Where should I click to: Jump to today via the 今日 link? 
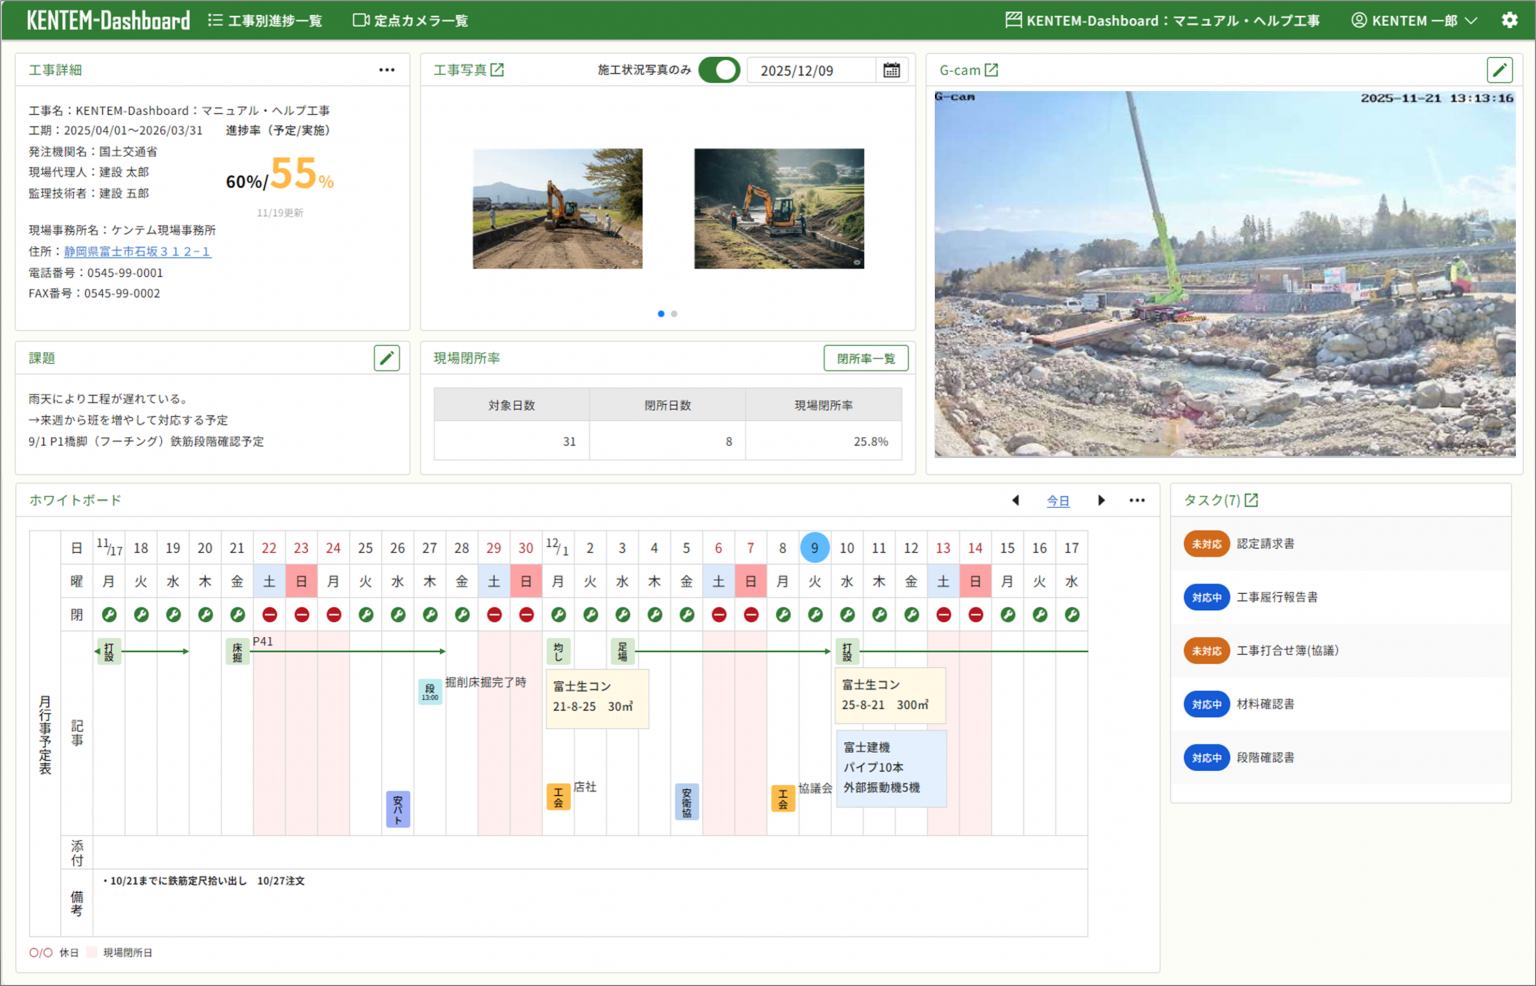[1058, 500]
